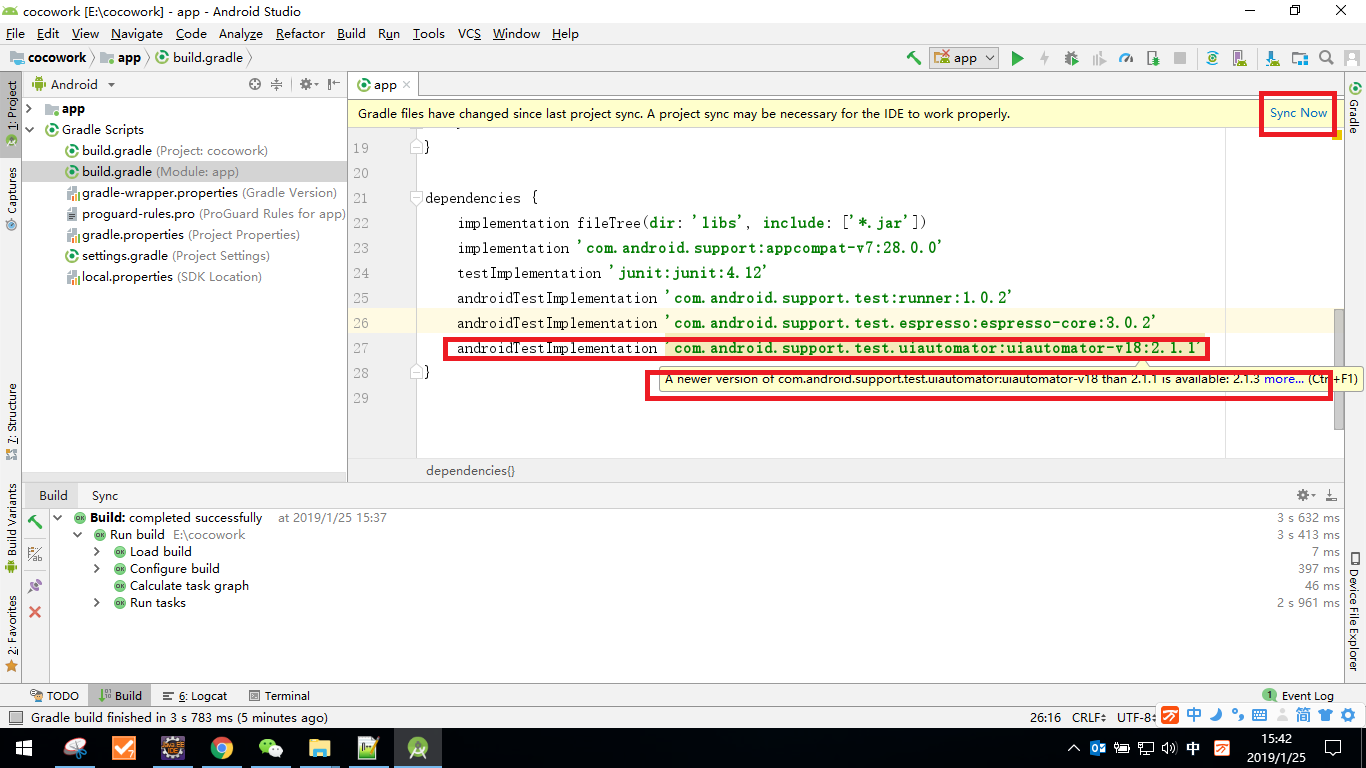
Task: Click the CRLF line separator in status bar
Action: 1088,717
